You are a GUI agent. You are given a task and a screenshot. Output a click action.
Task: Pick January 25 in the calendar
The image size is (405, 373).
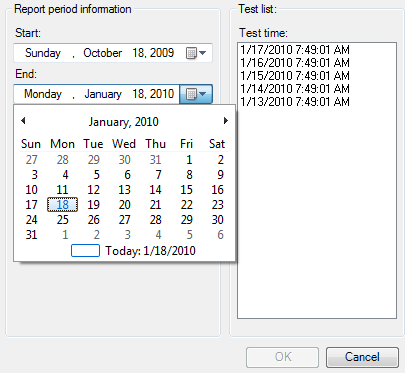62,220
